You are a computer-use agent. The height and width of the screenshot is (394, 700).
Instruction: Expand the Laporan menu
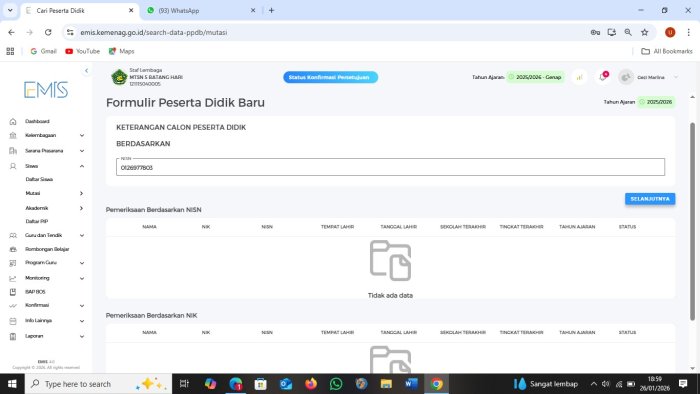[82, 336]
